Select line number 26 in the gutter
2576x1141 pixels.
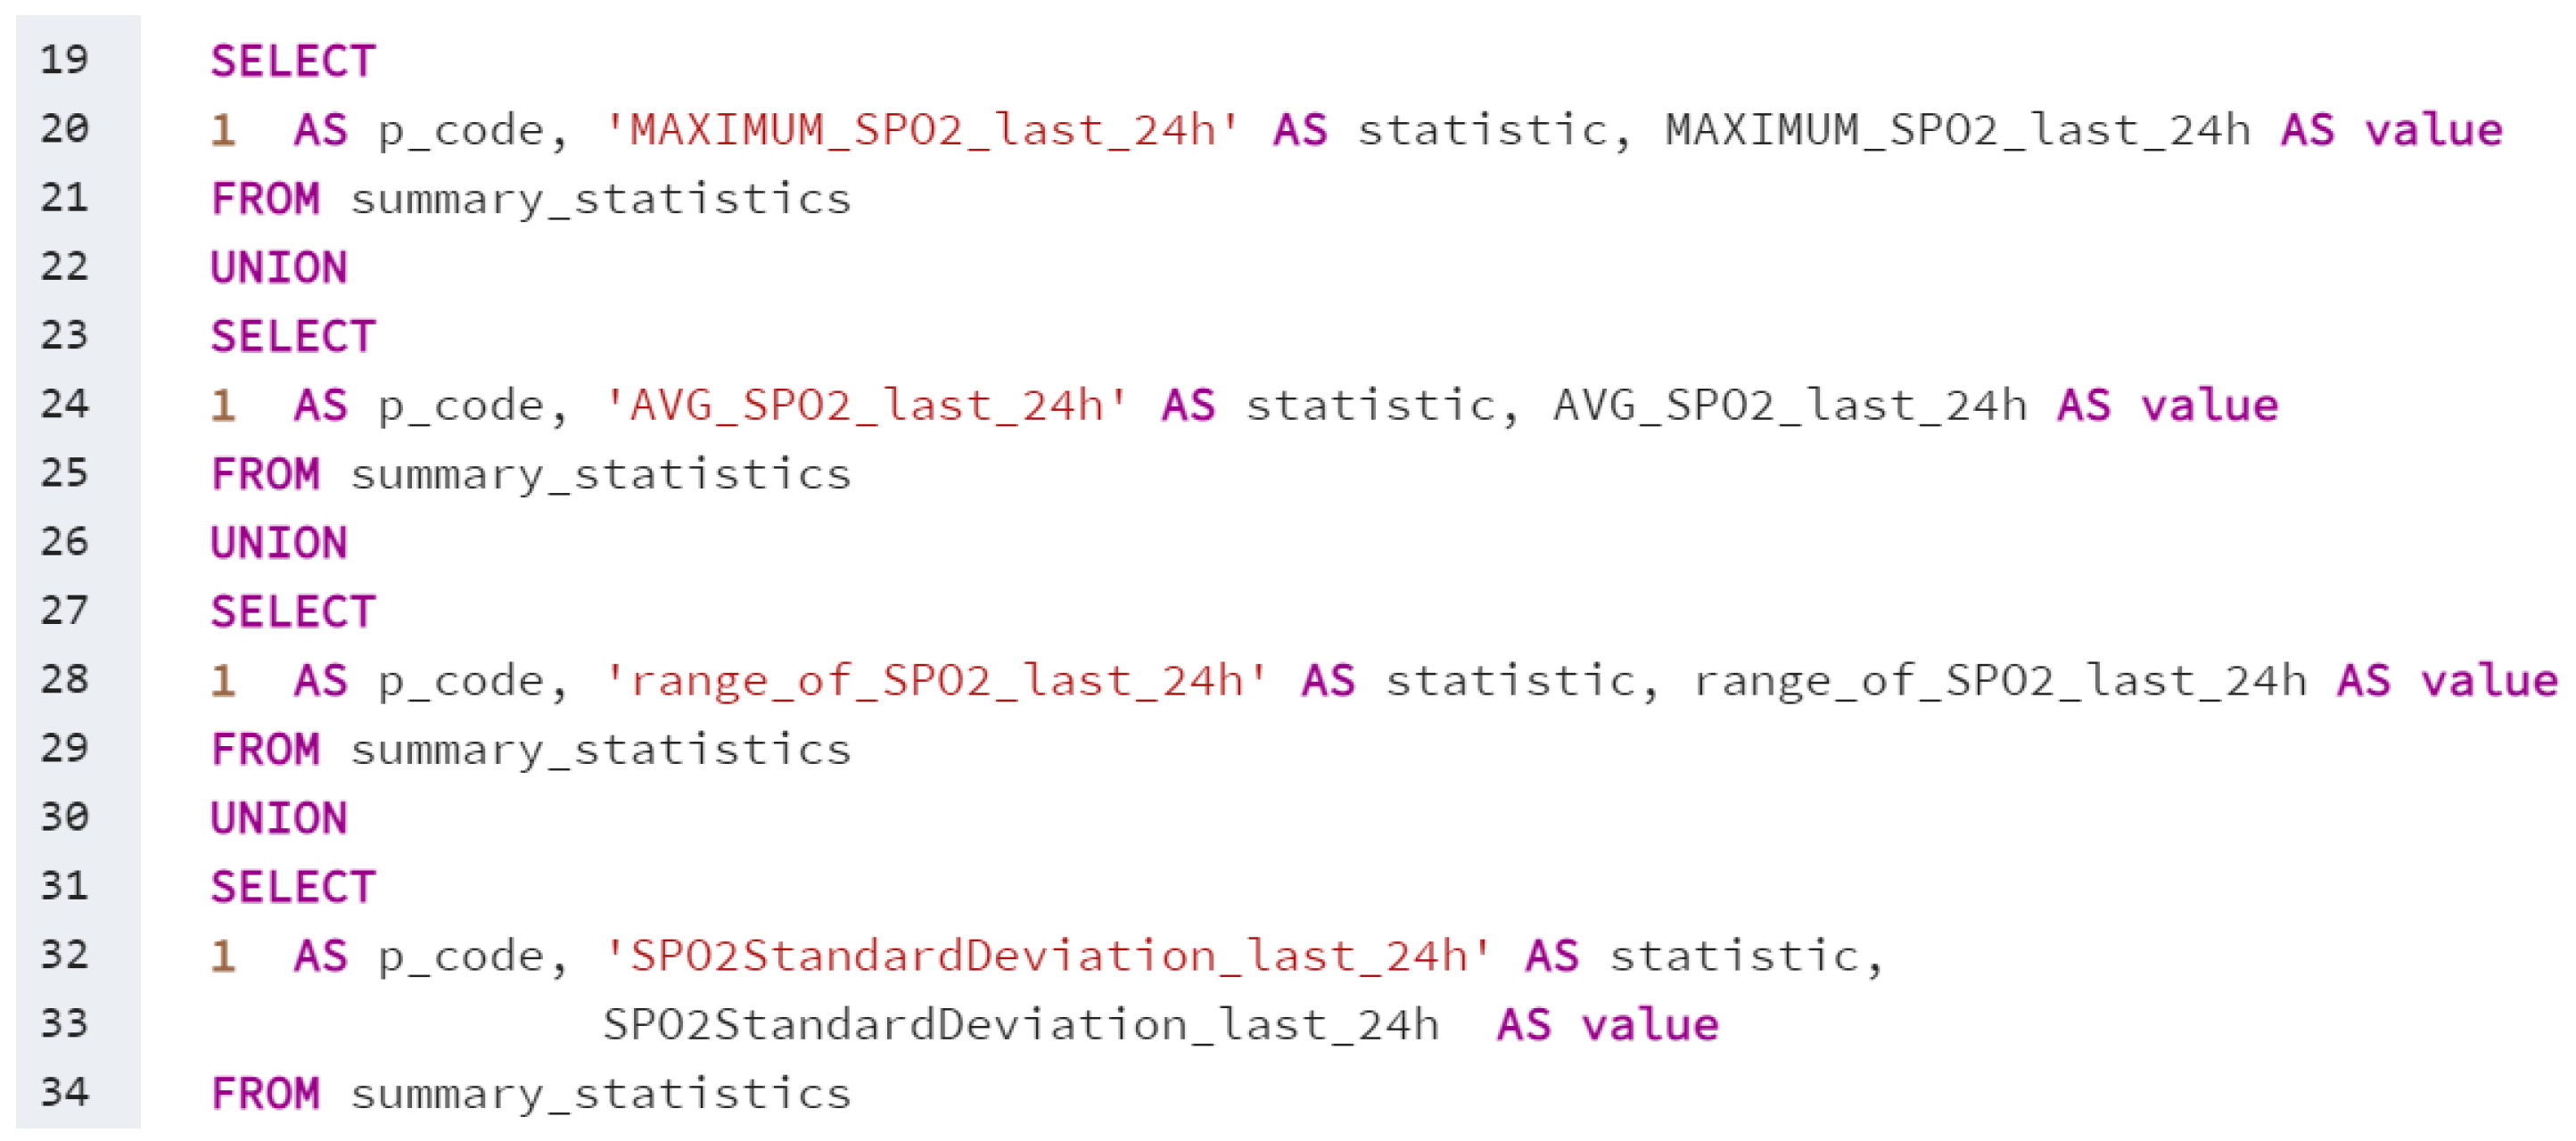tap(64, 542)
